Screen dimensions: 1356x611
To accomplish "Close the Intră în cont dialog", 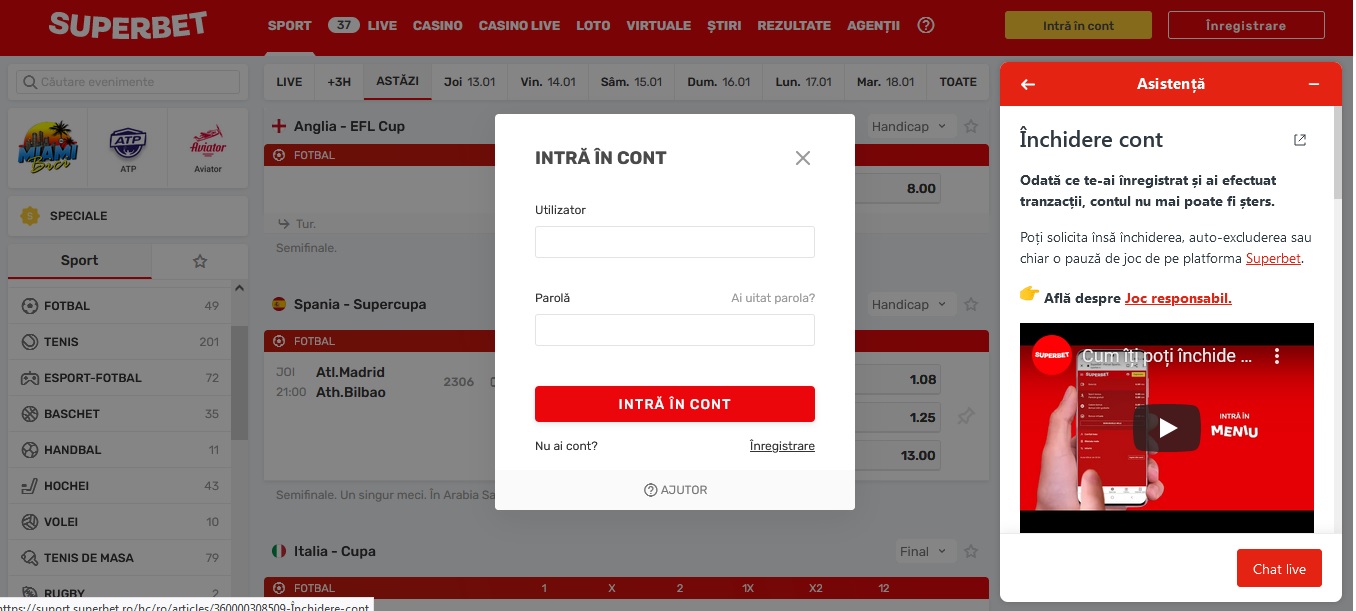I will coord(803,158).
